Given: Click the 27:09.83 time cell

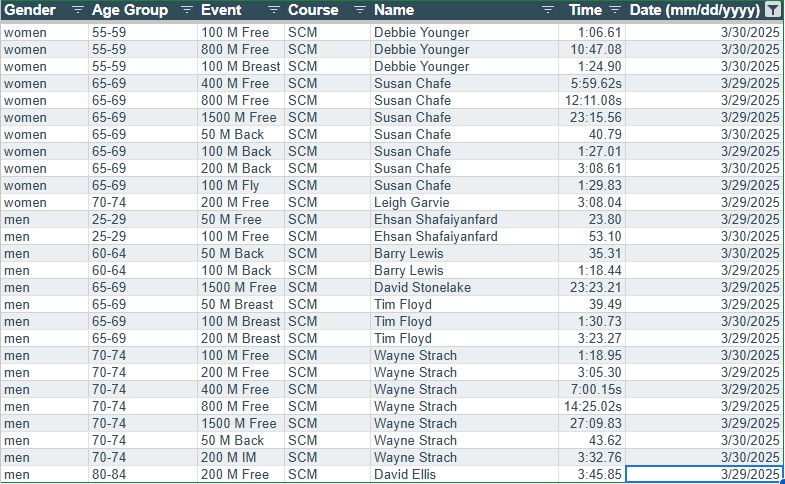Looking at the screenshot, I should point(594,424).
